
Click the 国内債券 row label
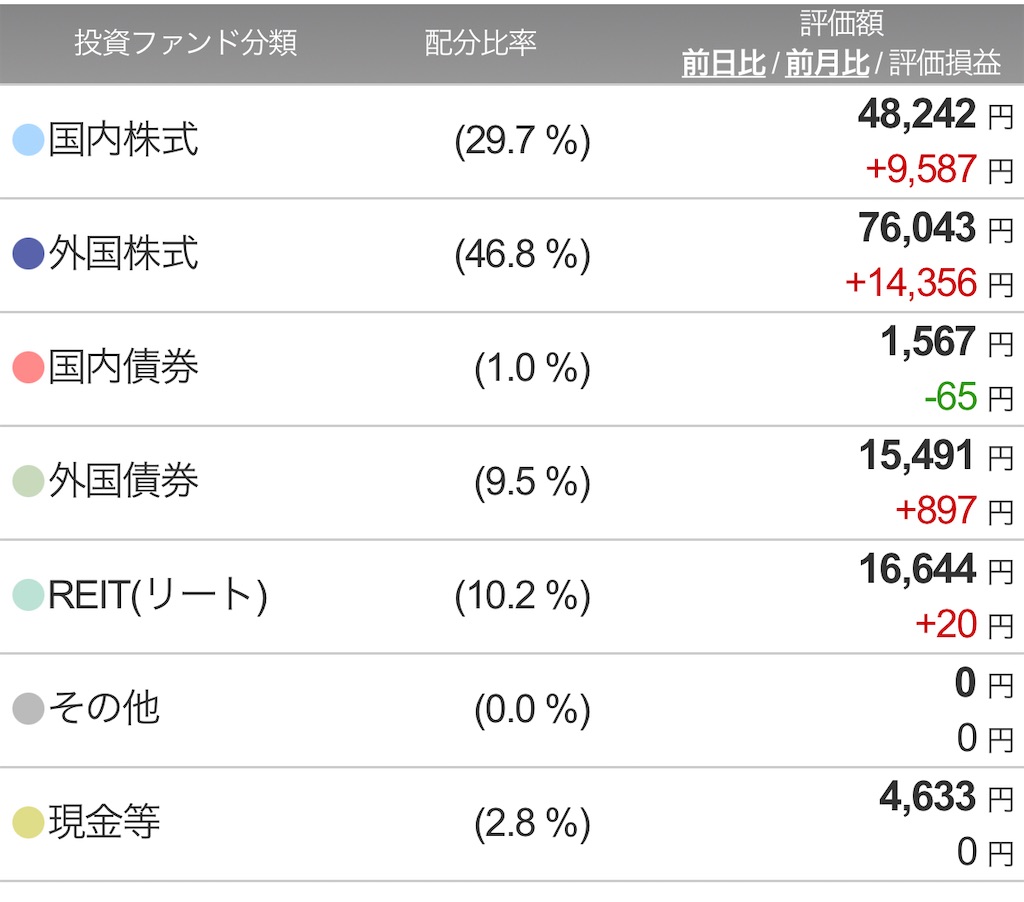click(x=123, y=369)
